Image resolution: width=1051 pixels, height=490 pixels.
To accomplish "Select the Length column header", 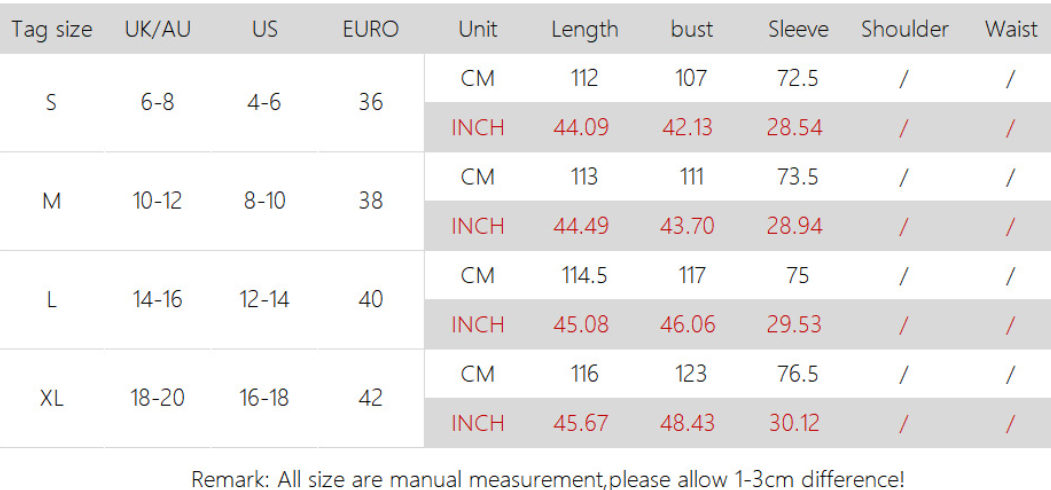I will (584, 29).
